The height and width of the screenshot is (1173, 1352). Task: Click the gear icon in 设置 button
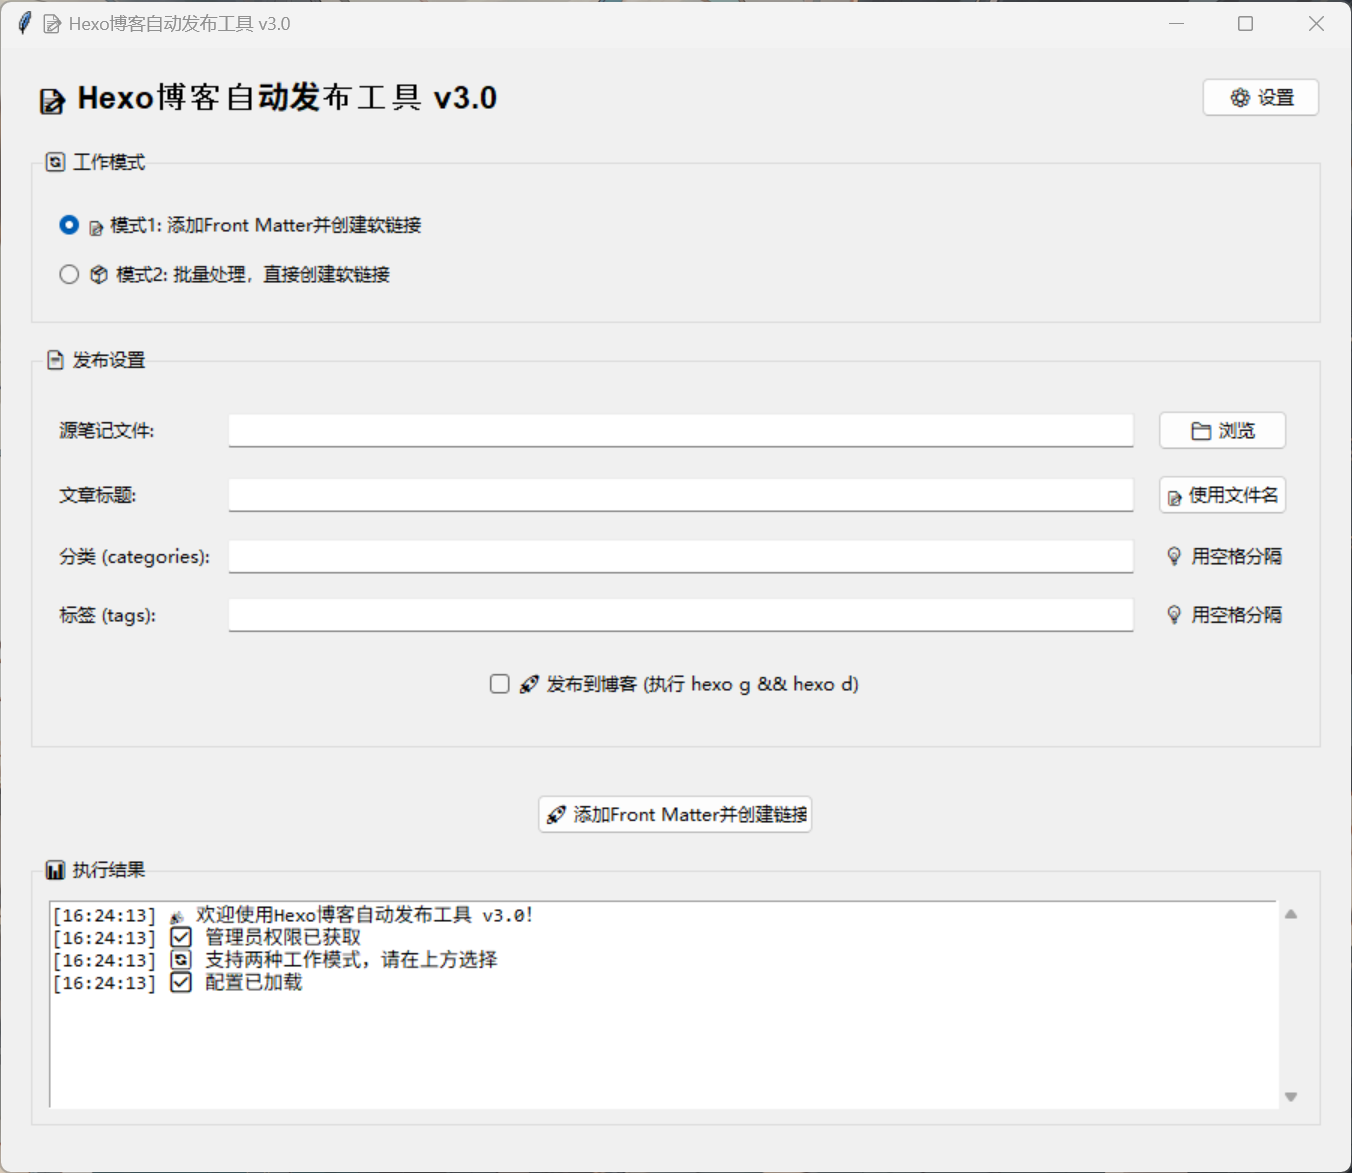coord(1240,97)
